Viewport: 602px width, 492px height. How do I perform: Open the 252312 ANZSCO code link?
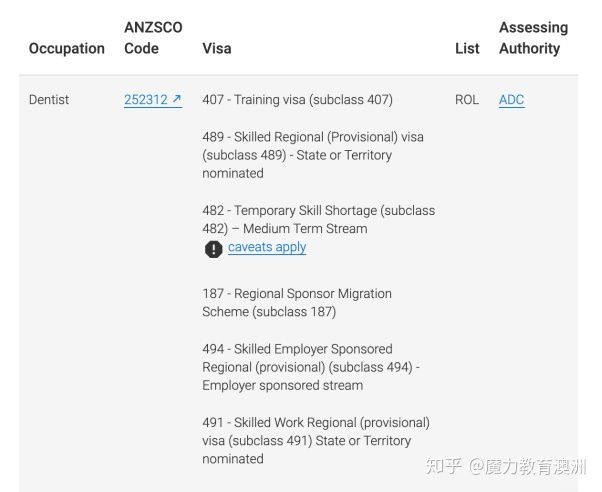click(x=153, y=100)
